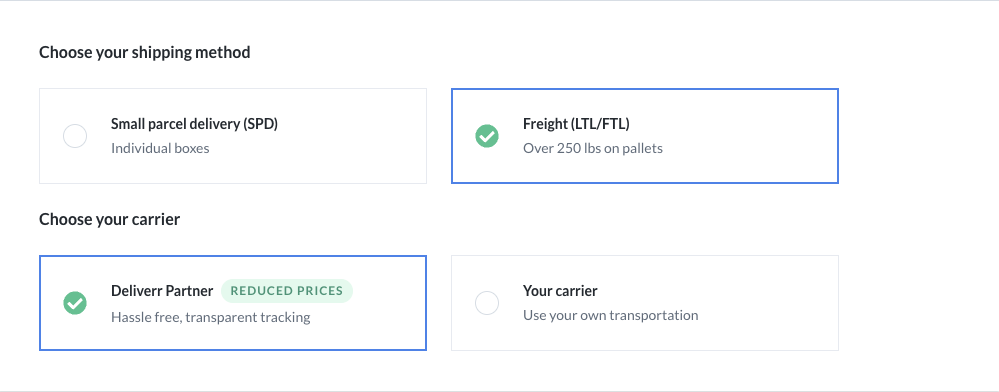This screenshot has height=392, width=999.
Task: Click the Freight (LTL/FTL) title text
Action: pos(576,124)
